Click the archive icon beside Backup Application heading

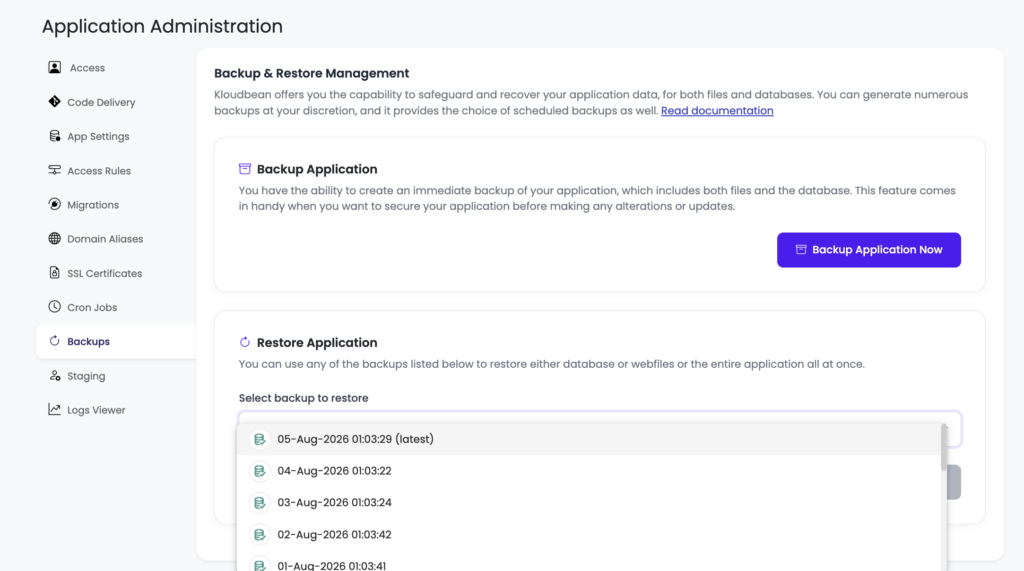tap(245, 169)
